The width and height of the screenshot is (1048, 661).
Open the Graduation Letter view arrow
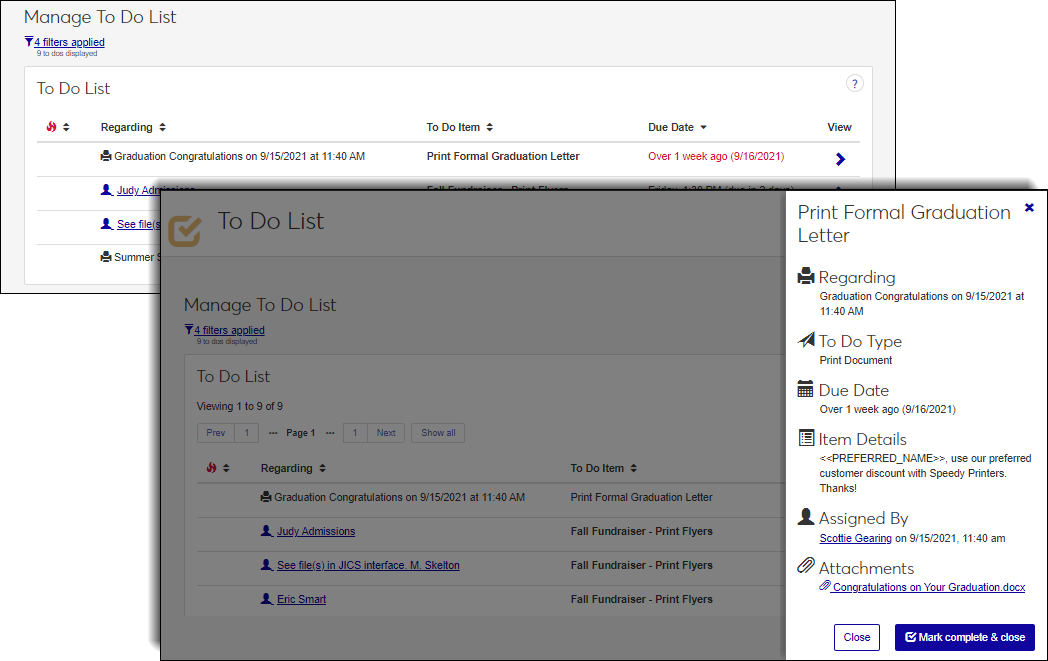pyautogui.click(x=840, y=159)
